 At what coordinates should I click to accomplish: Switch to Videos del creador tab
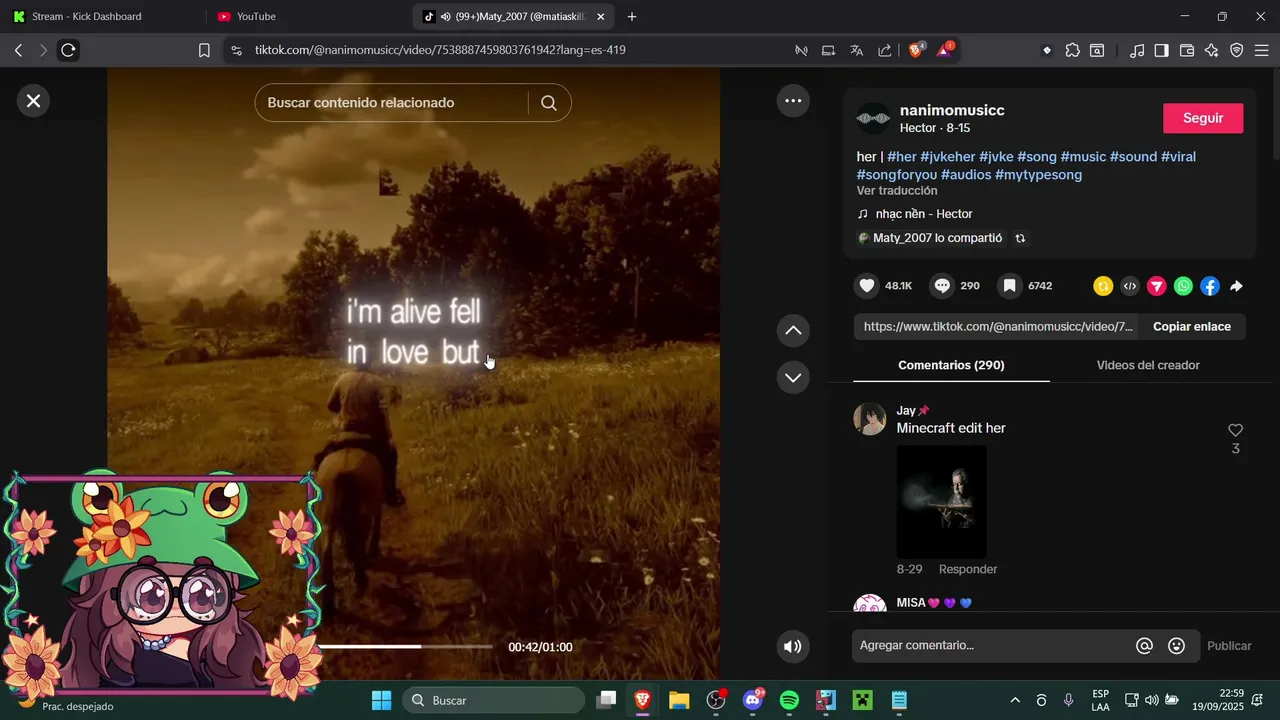(1148, 365)
